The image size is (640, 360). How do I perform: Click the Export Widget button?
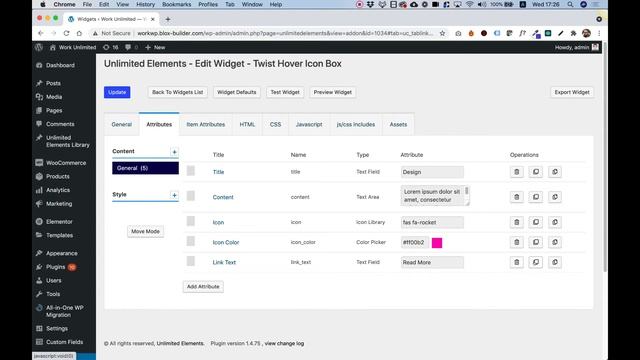pyautogui.click(x=572, y=92)
